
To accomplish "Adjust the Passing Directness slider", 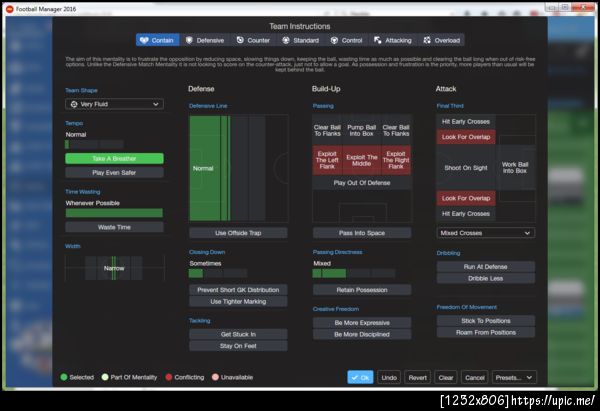I will (354, 273).
